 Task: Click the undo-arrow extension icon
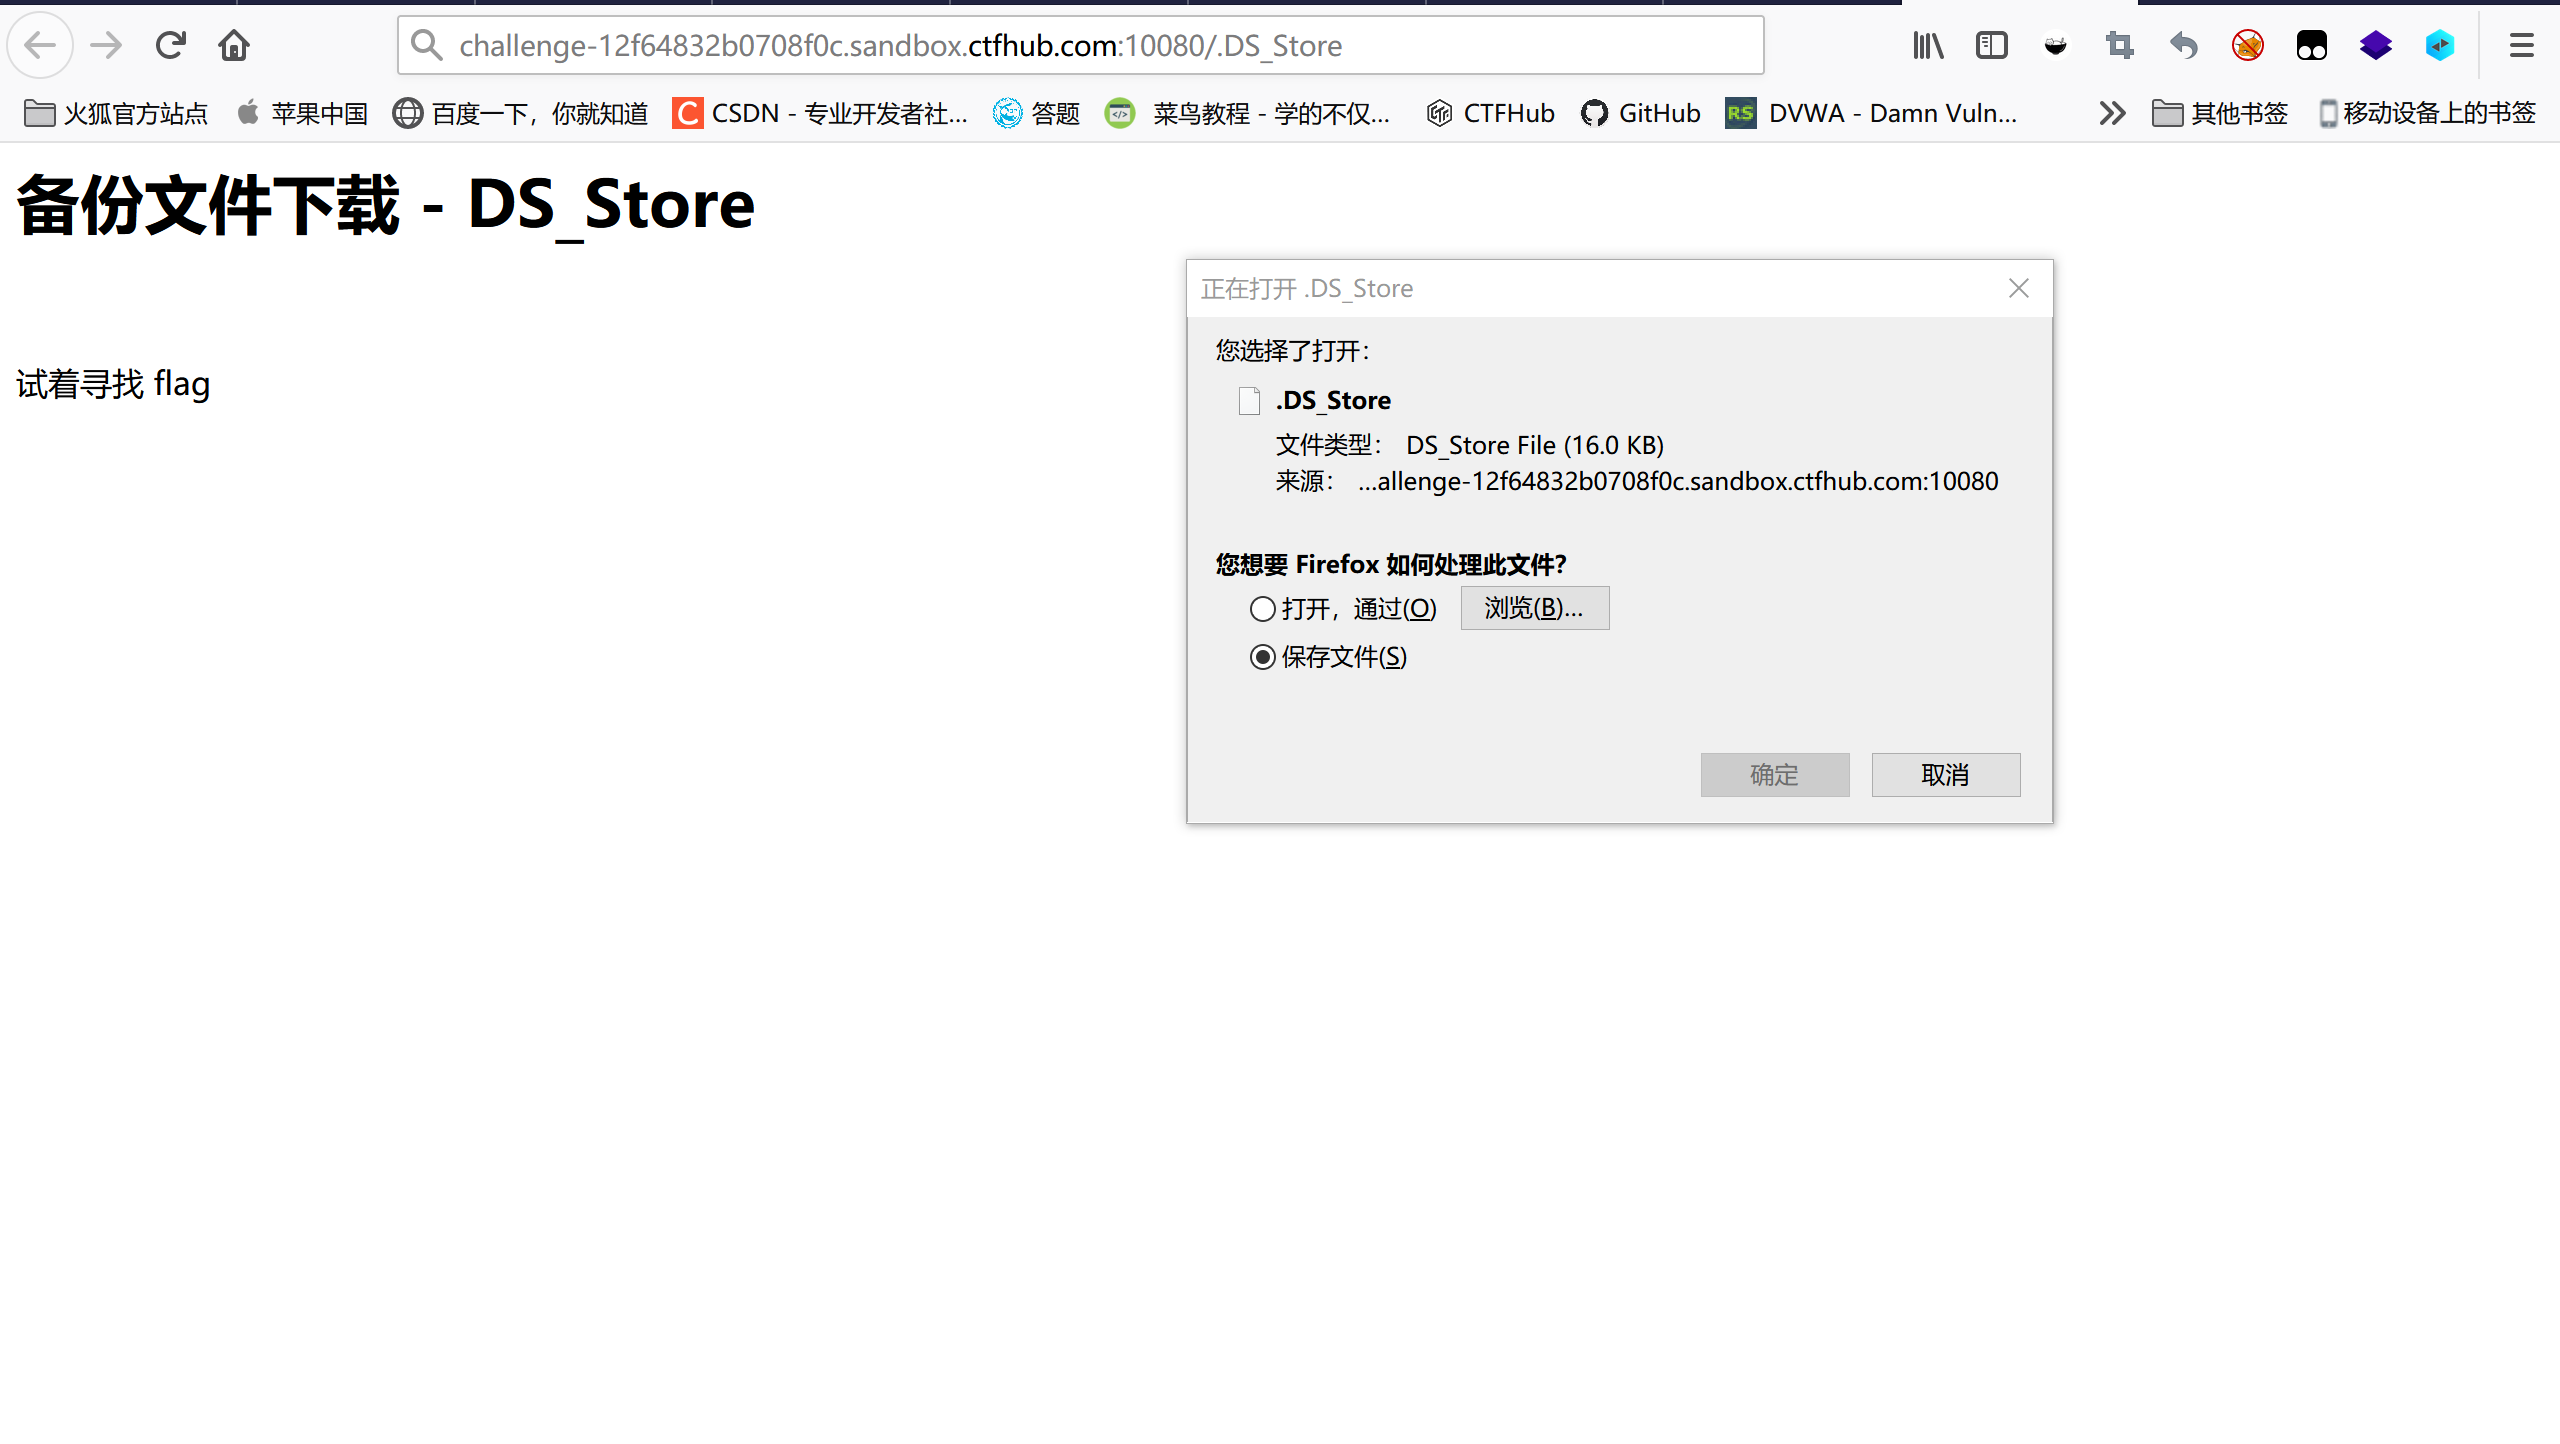(2183, 45)
